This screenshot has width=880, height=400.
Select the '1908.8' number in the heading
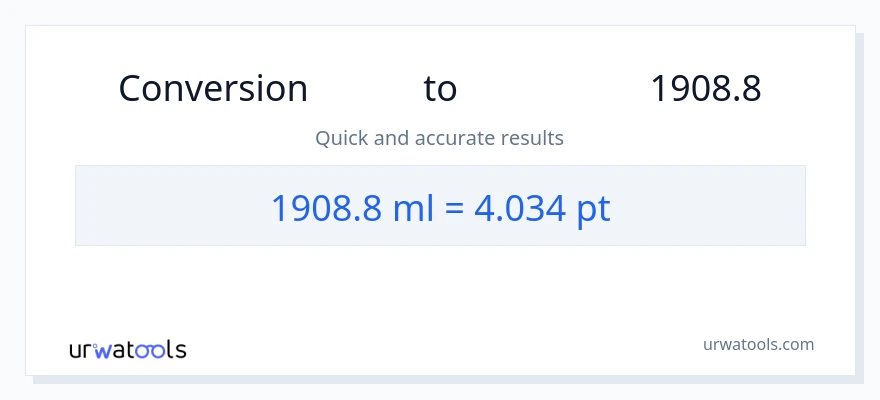coord(705,89)
